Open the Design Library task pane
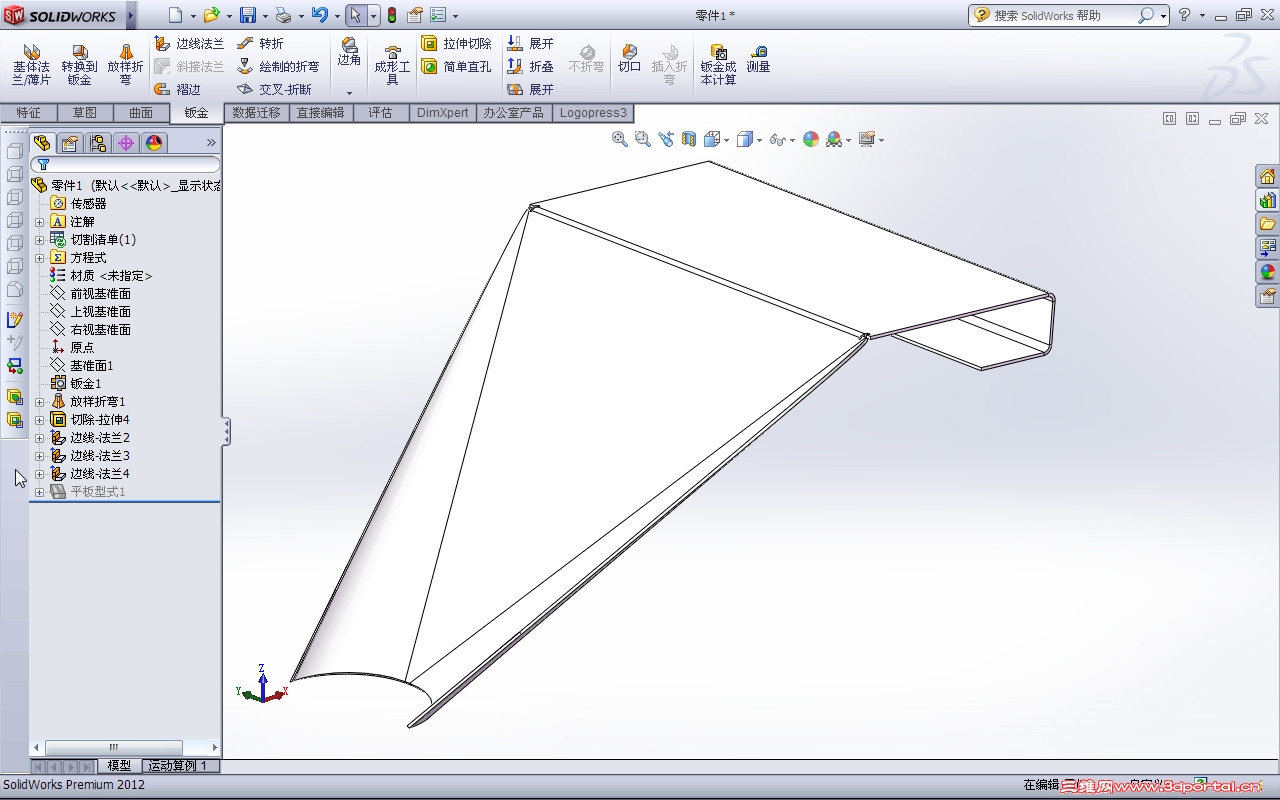Screen dimensions: 1280x800 pyautogui.click(x=1267, y=200)
